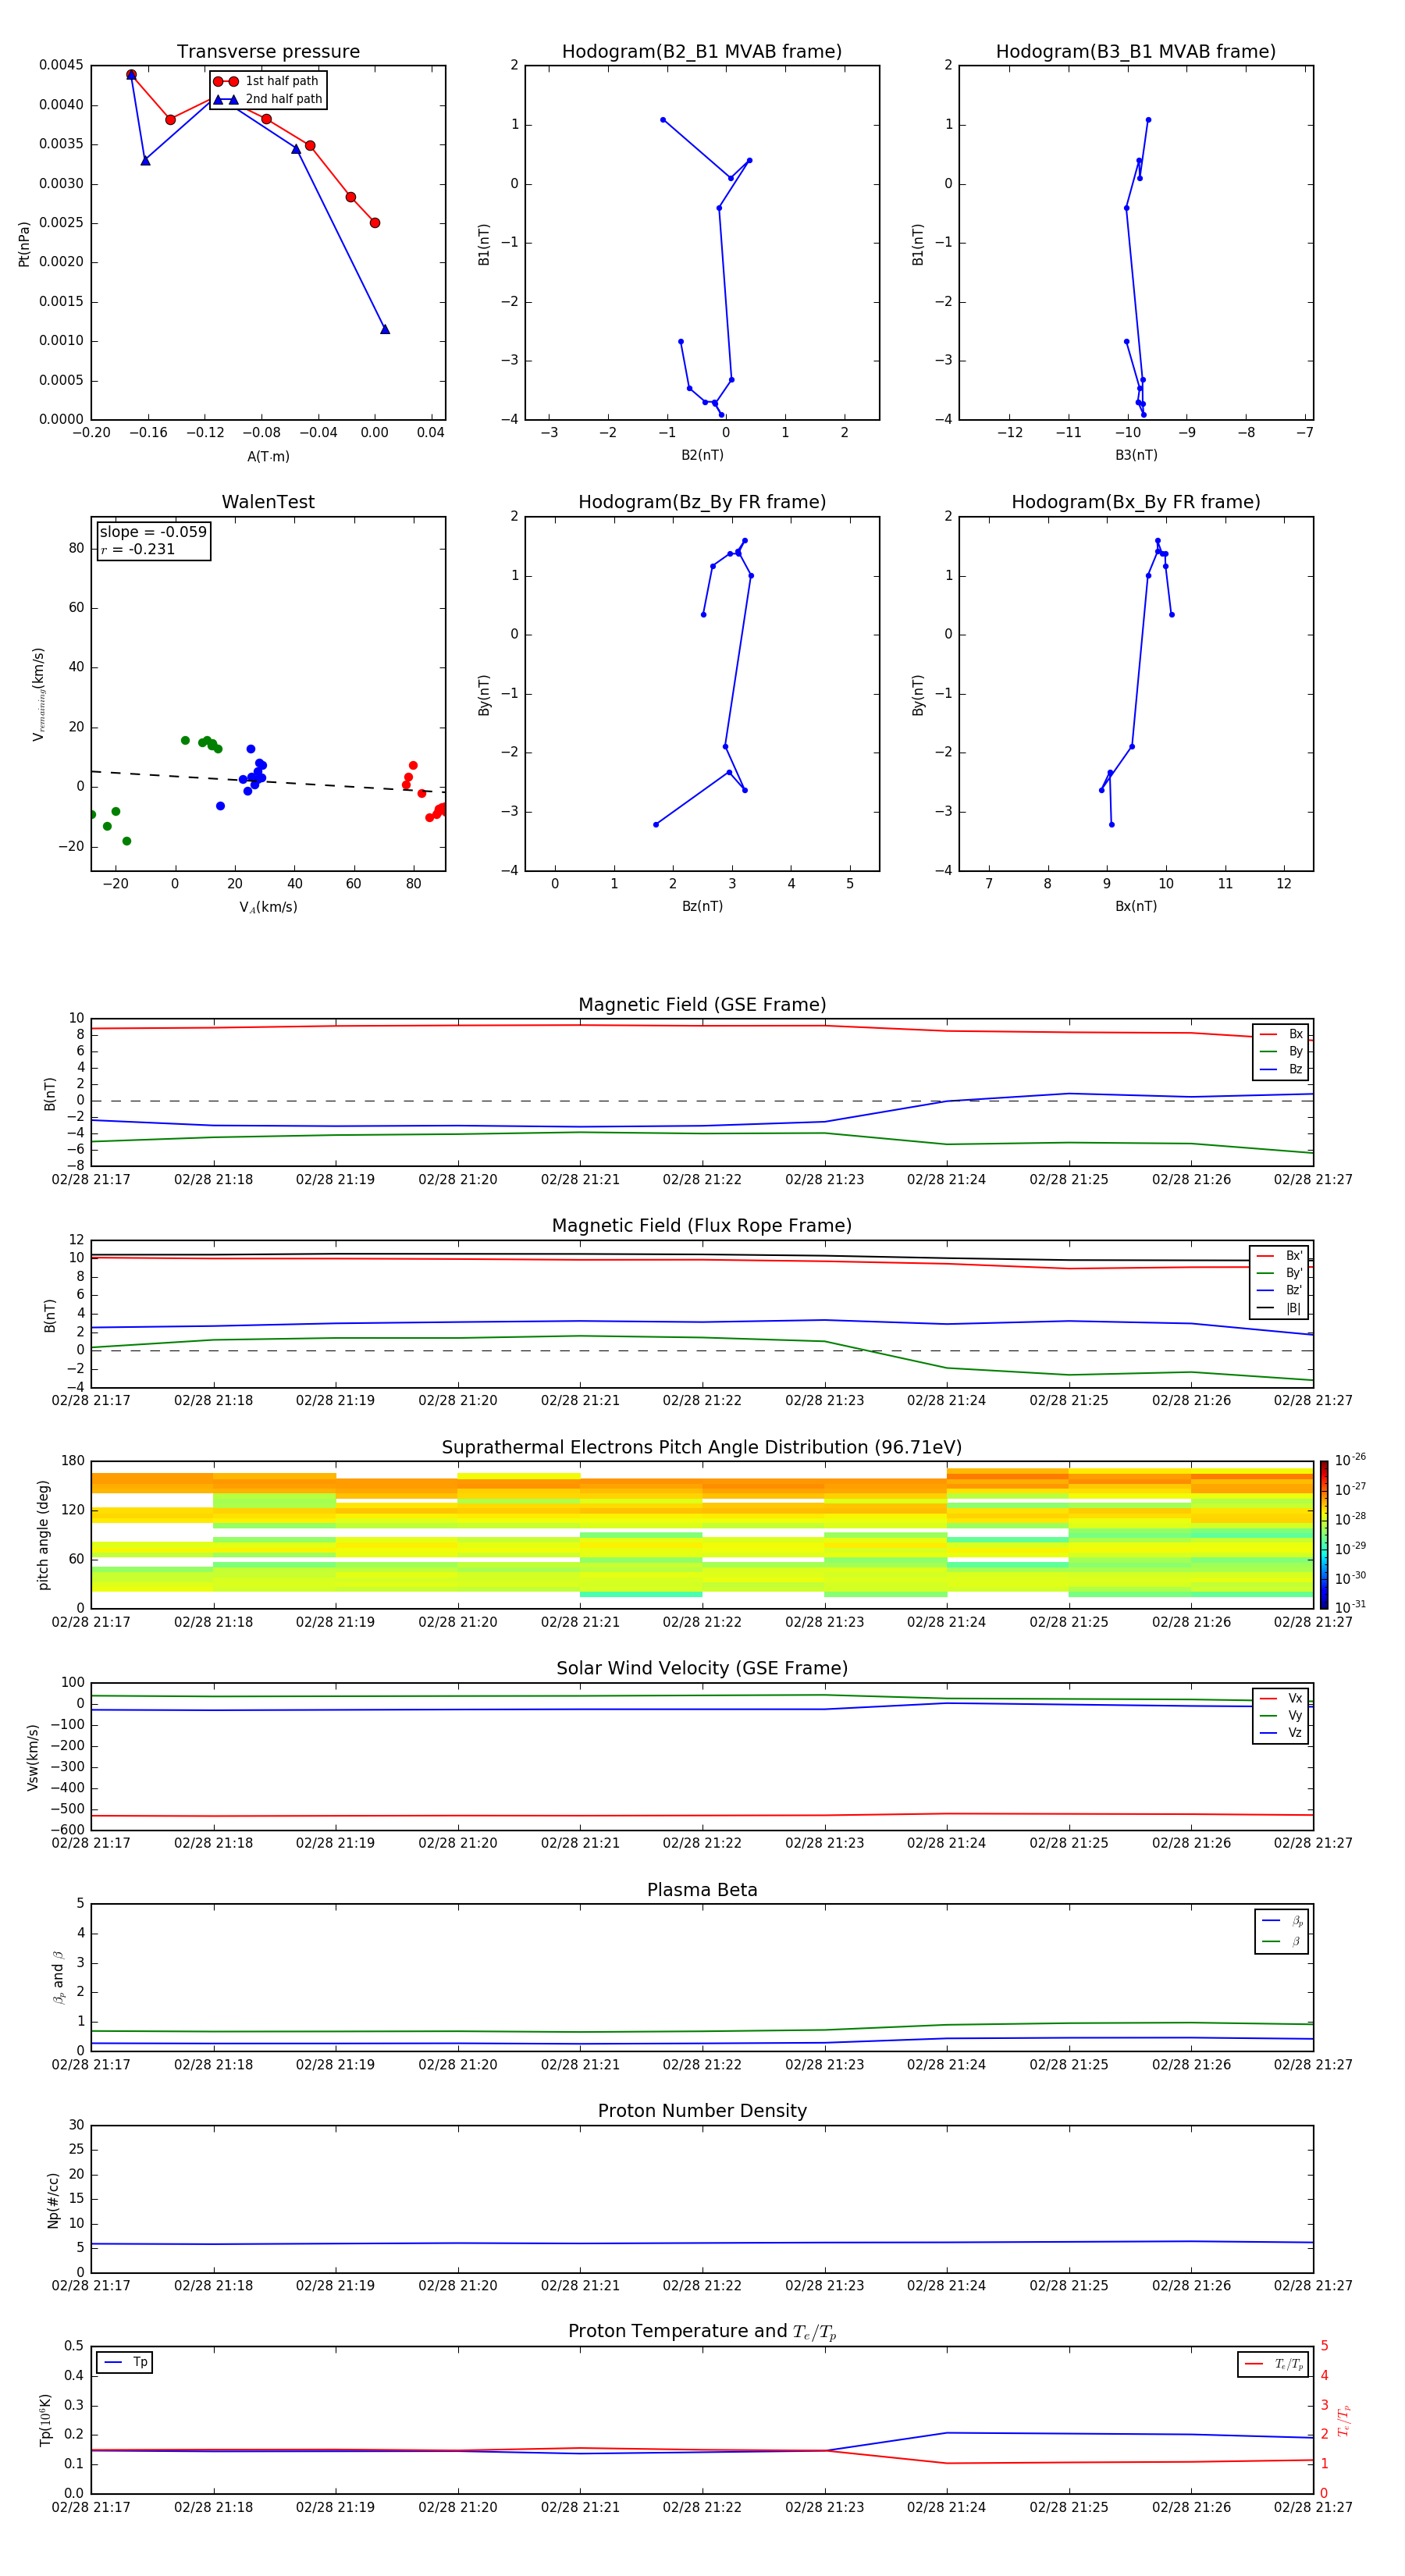Click the 'Transverse pressure' plot title
The height and width of the screenshot is (2576, 1405).
pos(268,52)
